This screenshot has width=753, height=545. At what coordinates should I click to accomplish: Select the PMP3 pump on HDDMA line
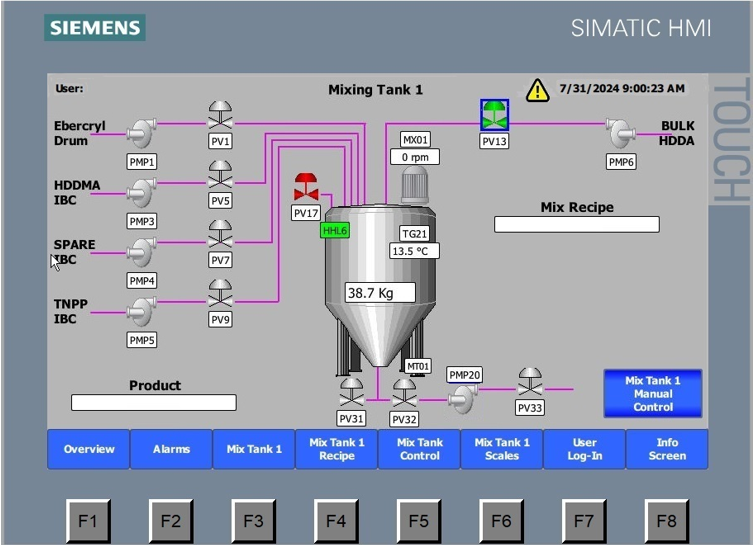click(141, 191)
